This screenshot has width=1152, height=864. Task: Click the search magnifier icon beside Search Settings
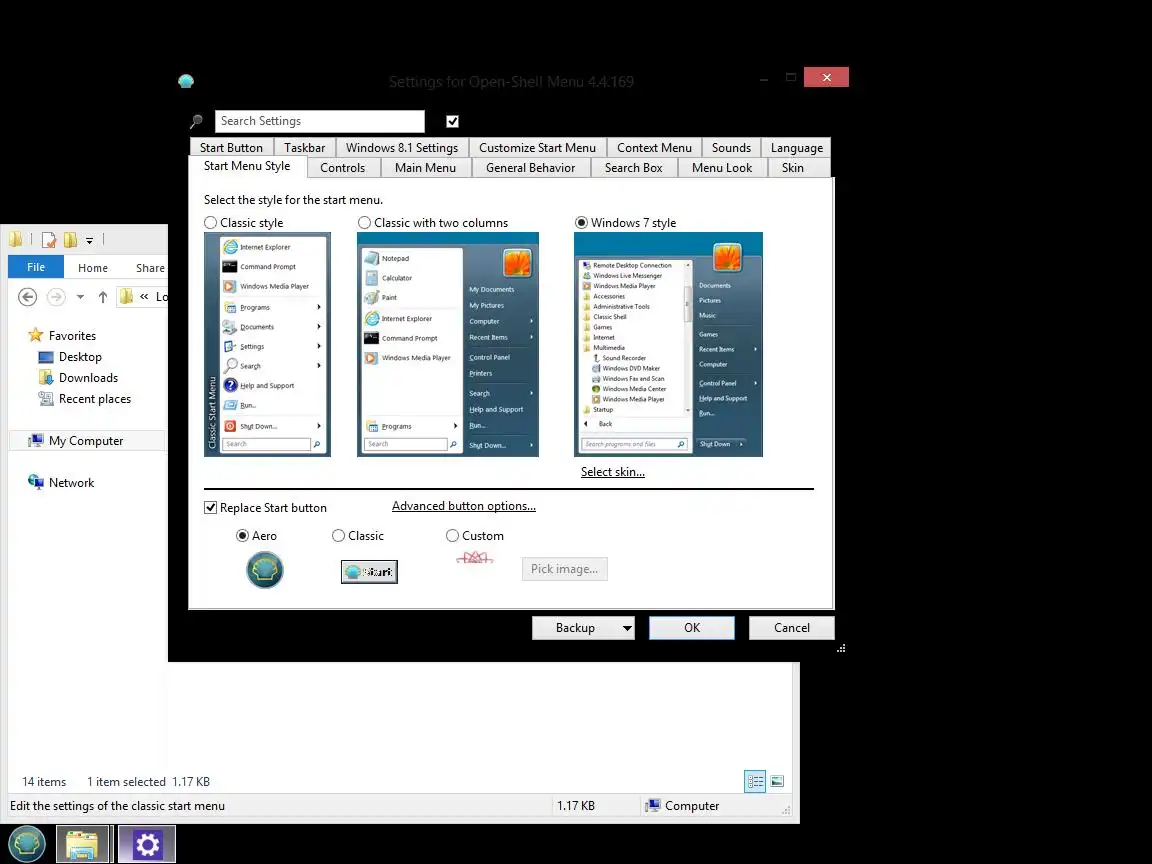[x=196, y=121]
